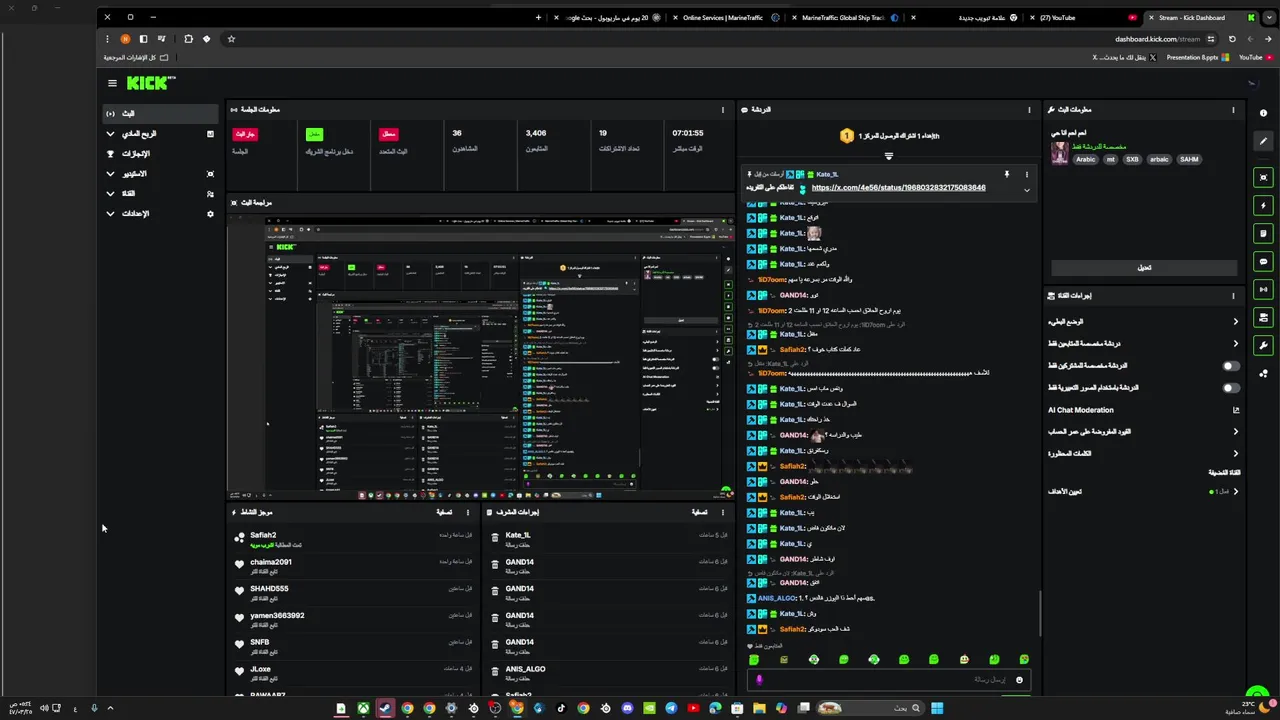Open the Kick hamburger menu
Screen dimensions: 1280x720
pyautogui.click(x=112, y=83)
